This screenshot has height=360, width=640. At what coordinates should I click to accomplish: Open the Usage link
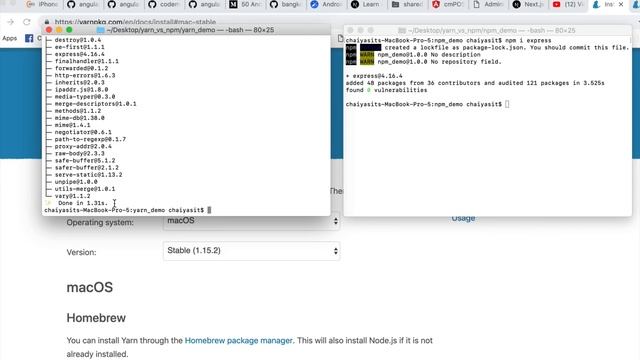(463, 218)
